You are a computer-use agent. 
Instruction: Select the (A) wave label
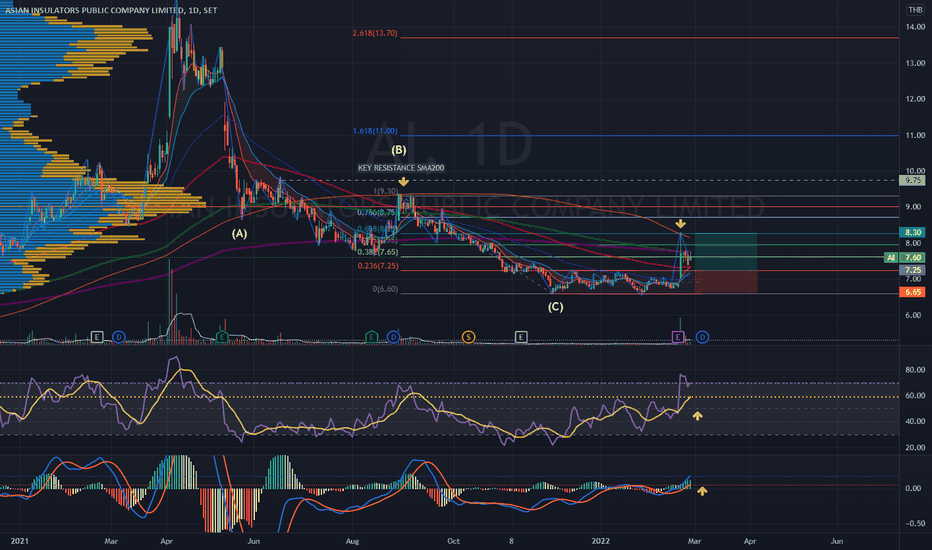(x=239, y=234)
